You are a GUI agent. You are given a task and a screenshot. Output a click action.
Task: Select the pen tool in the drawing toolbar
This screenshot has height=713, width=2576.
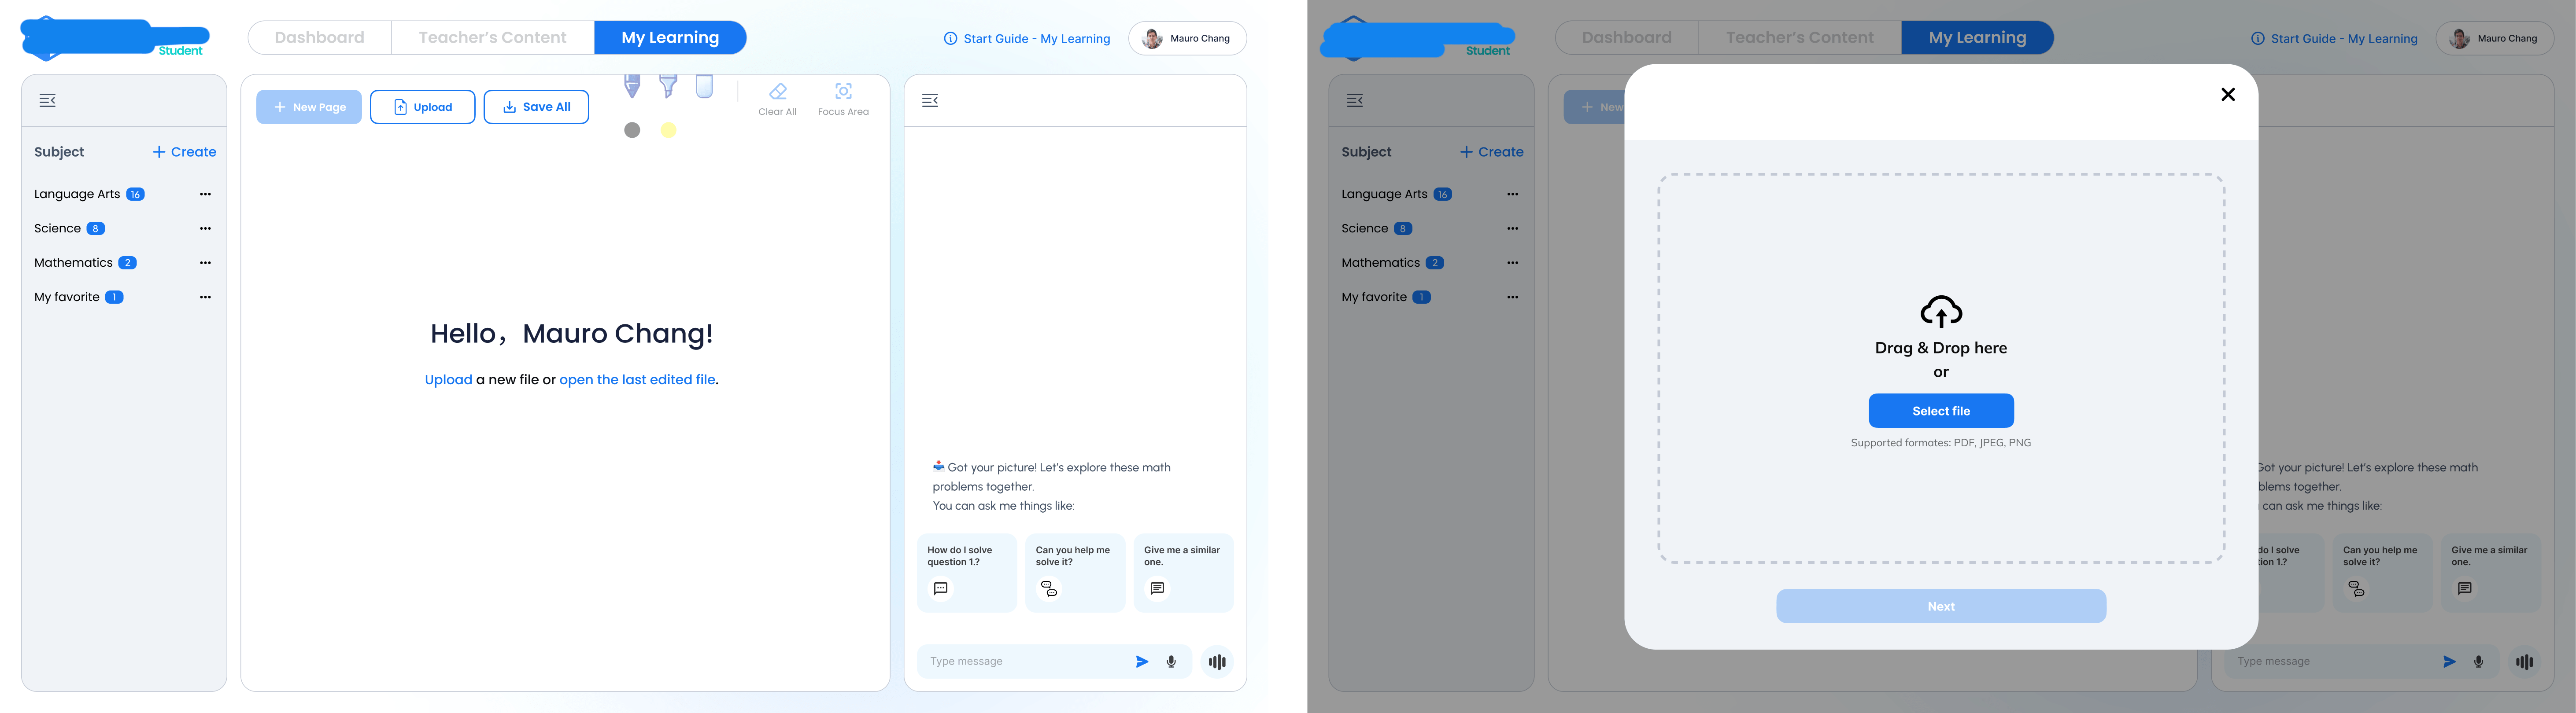tap(632, 86)
